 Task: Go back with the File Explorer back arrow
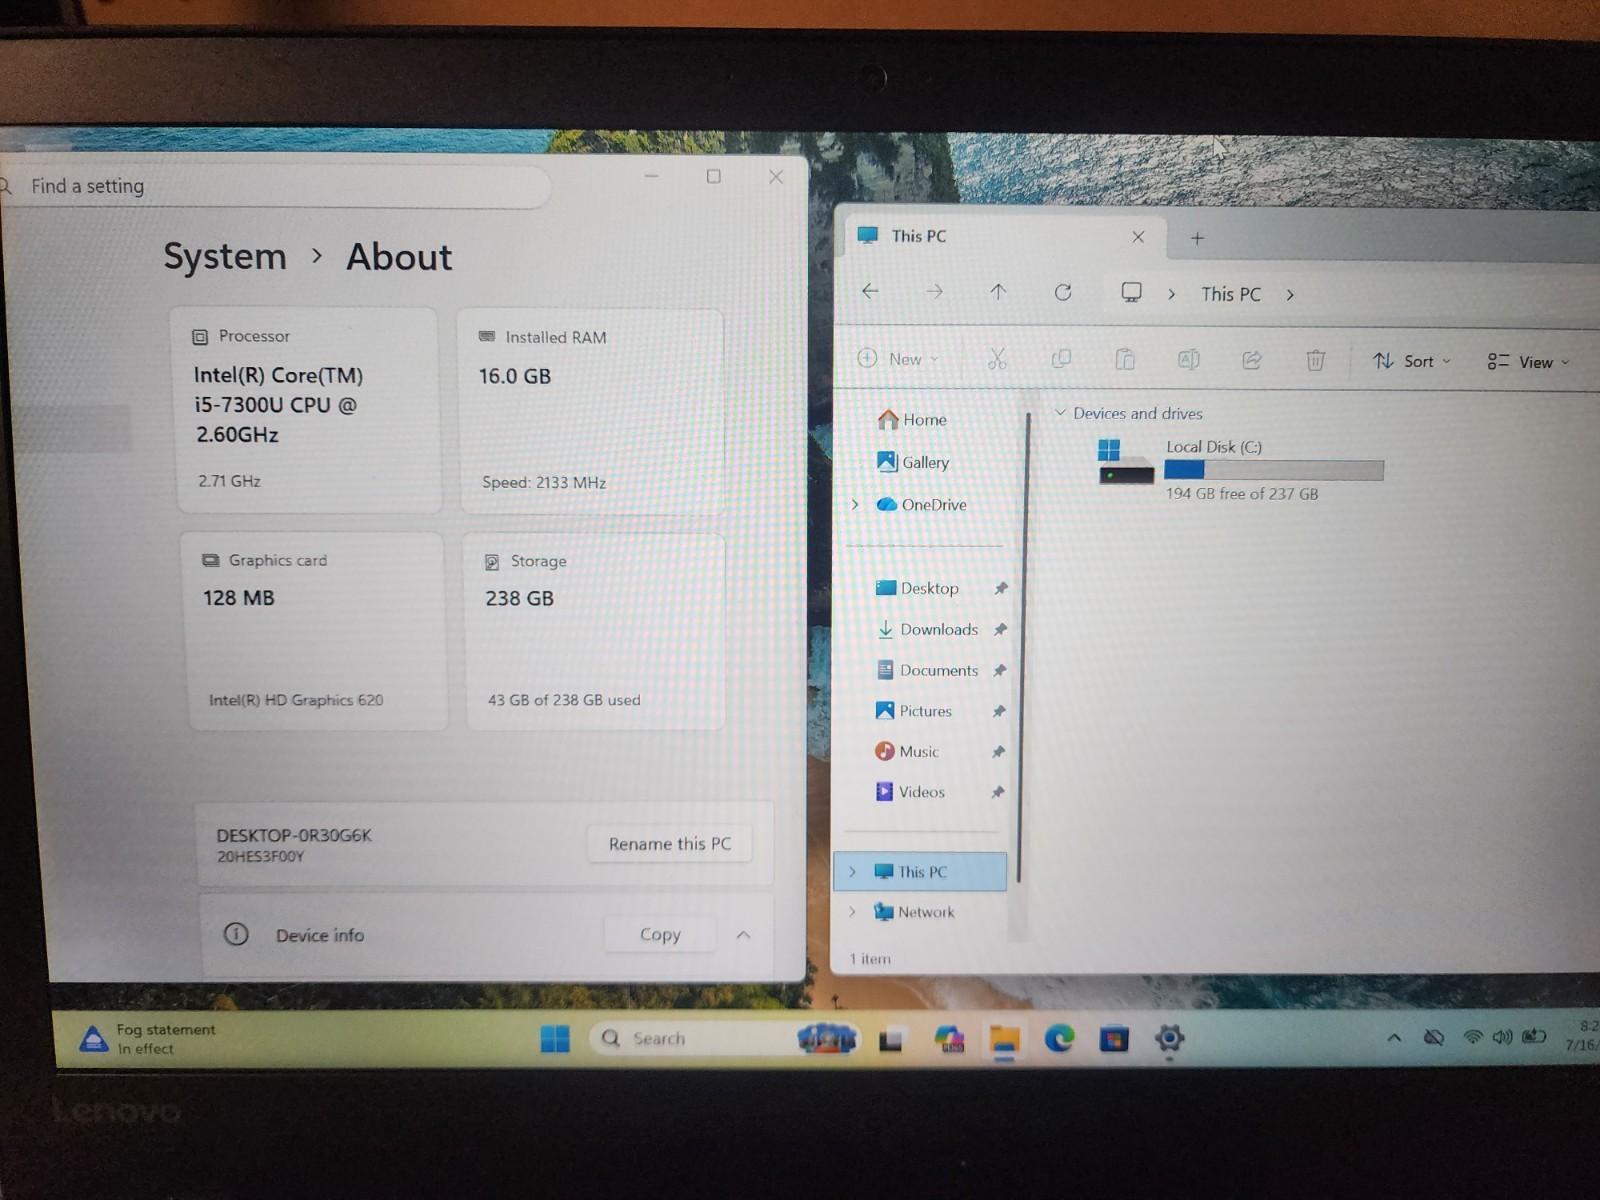pos(870,291)
